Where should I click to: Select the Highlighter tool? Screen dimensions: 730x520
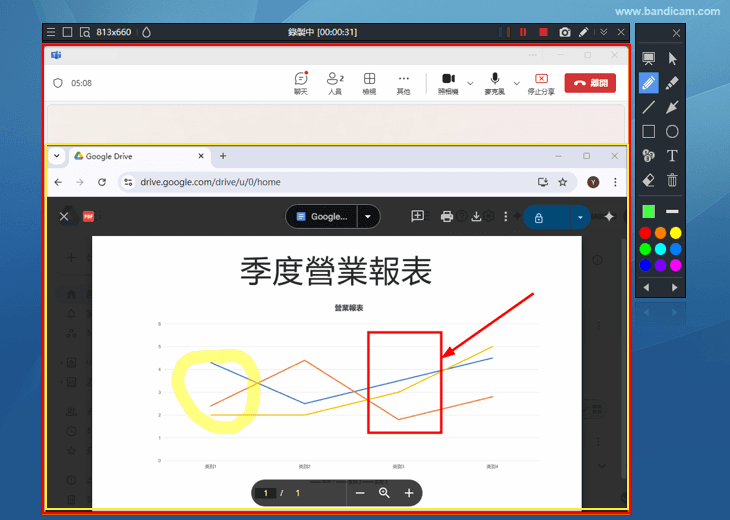(672, 83)
